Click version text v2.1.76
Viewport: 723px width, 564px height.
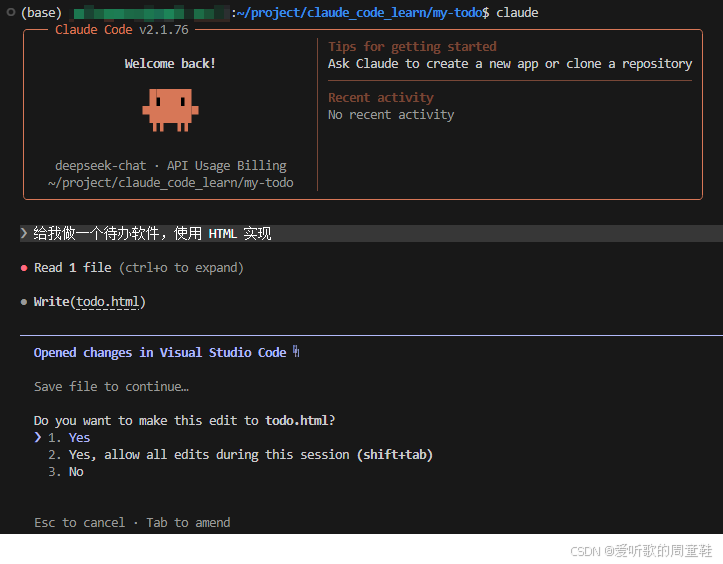coord(164,30)
